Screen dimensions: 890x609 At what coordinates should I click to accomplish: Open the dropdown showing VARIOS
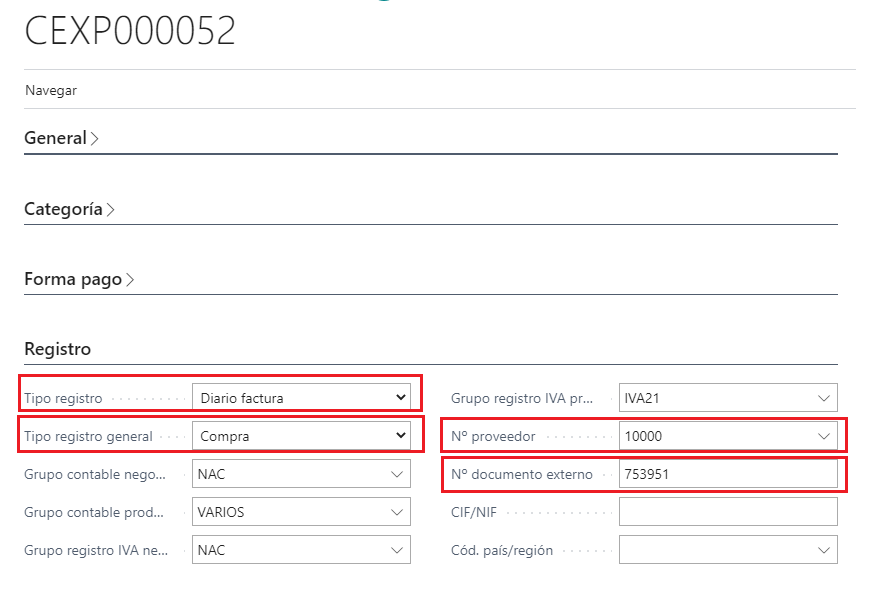point(301,512)
